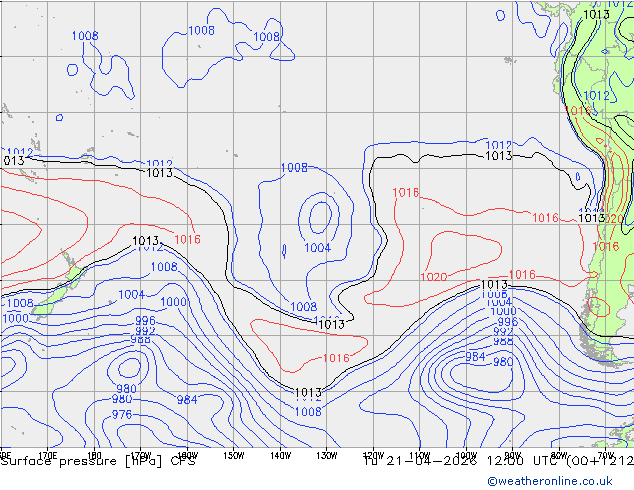634x490 pixels.
Task: Click the 'Surface pressure [hPa] CFS' caption
Action: (x=98, y=461)
